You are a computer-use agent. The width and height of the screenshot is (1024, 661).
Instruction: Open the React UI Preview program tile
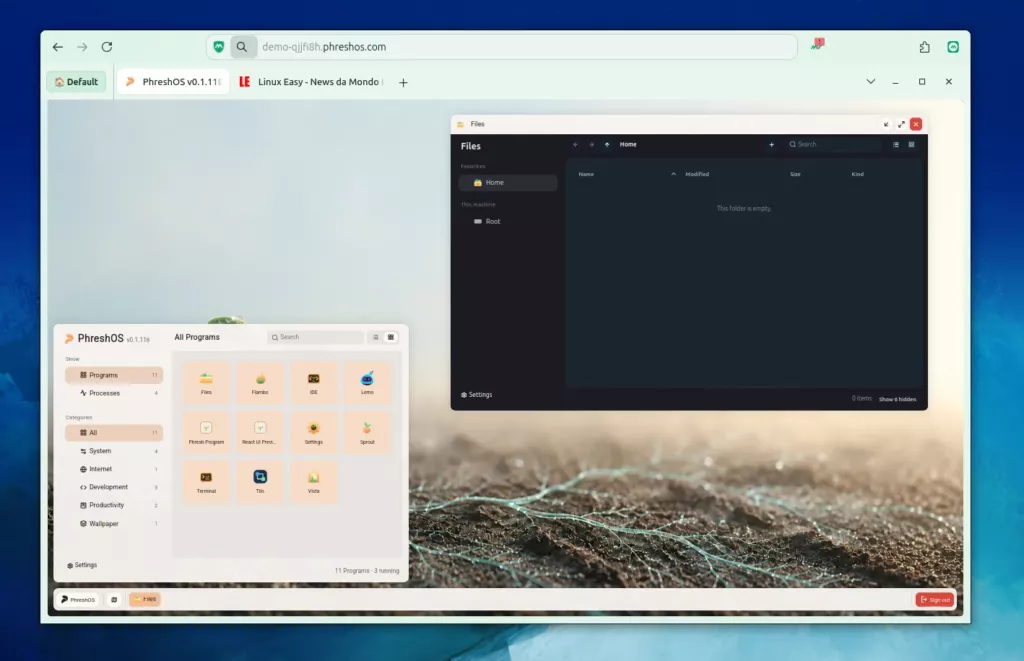260,432
